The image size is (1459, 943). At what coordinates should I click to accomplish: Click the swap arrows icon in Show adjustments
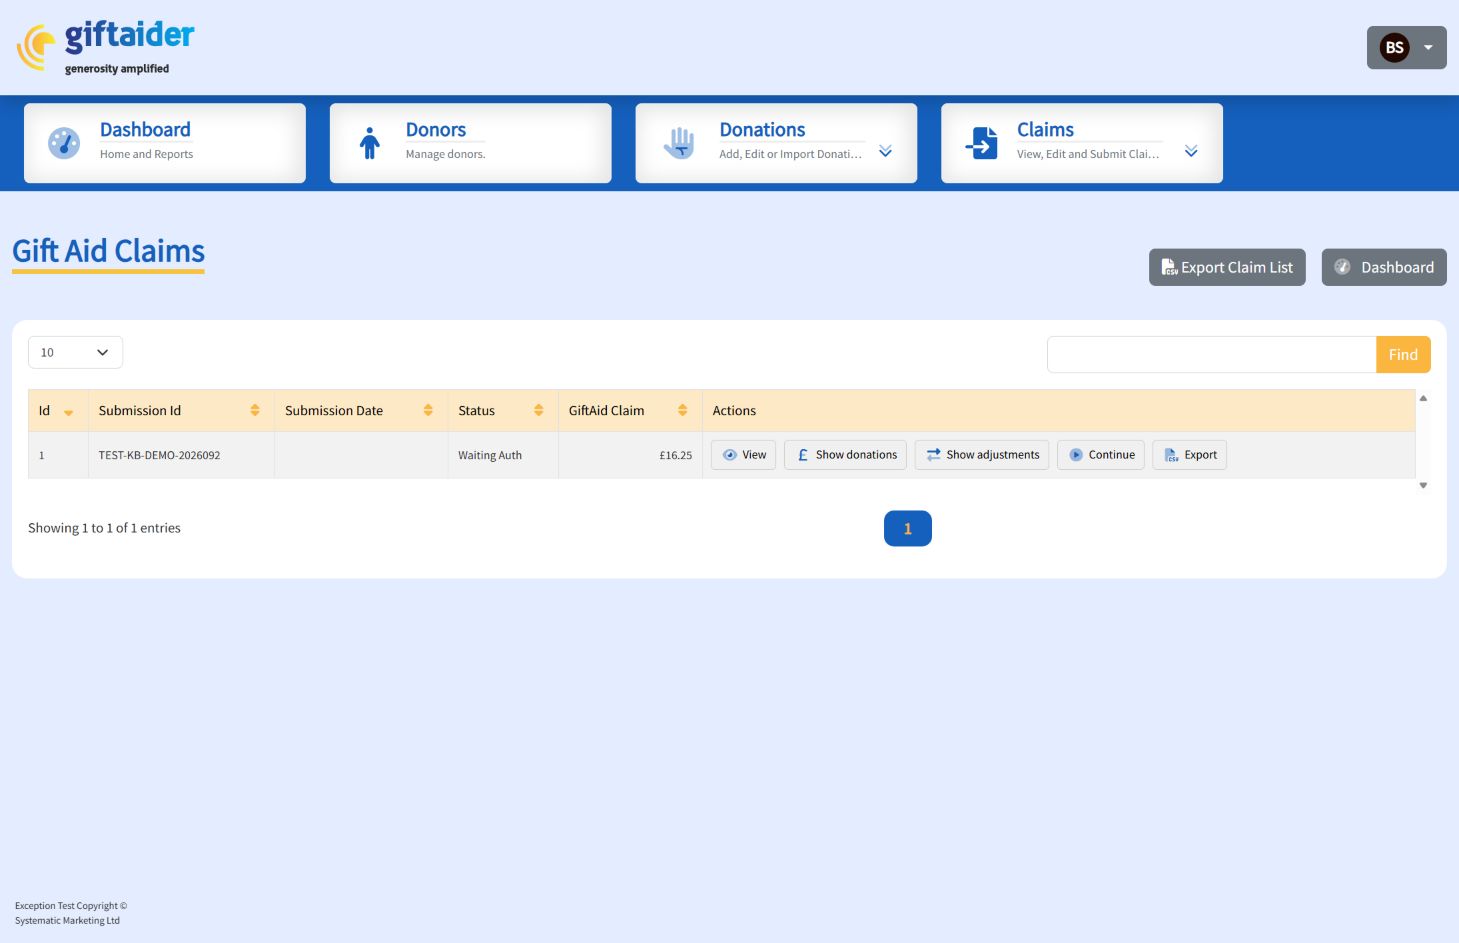[x=933, y=455]
